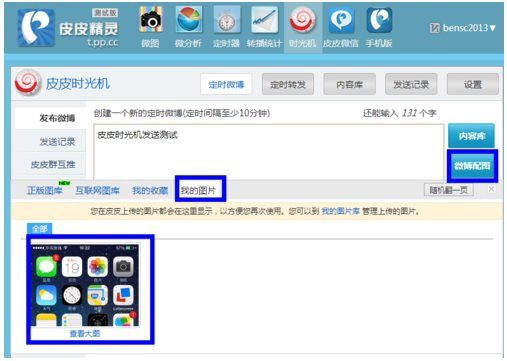The image size is (507, 361).
Task: Close the image picker panel
Action: (x=491, y=189)
